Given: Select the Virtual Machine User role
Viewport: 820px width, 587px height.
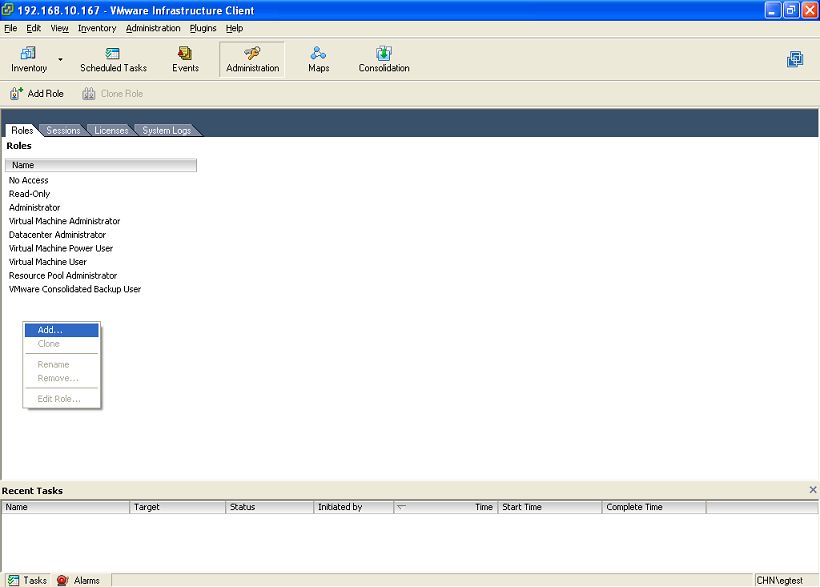Looking at the screenshot, I should pos(48,262).
